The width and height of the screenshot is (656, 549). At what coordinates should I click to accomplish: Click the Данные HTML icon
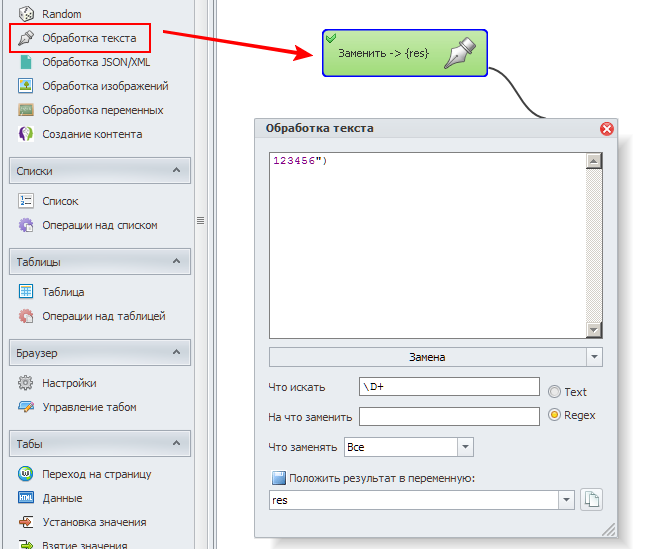tap(26, 498)
